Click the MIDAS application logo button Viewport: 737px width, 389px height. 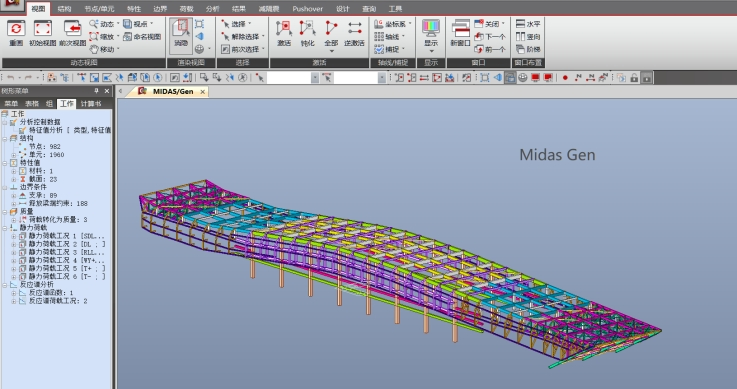point(11,5)
